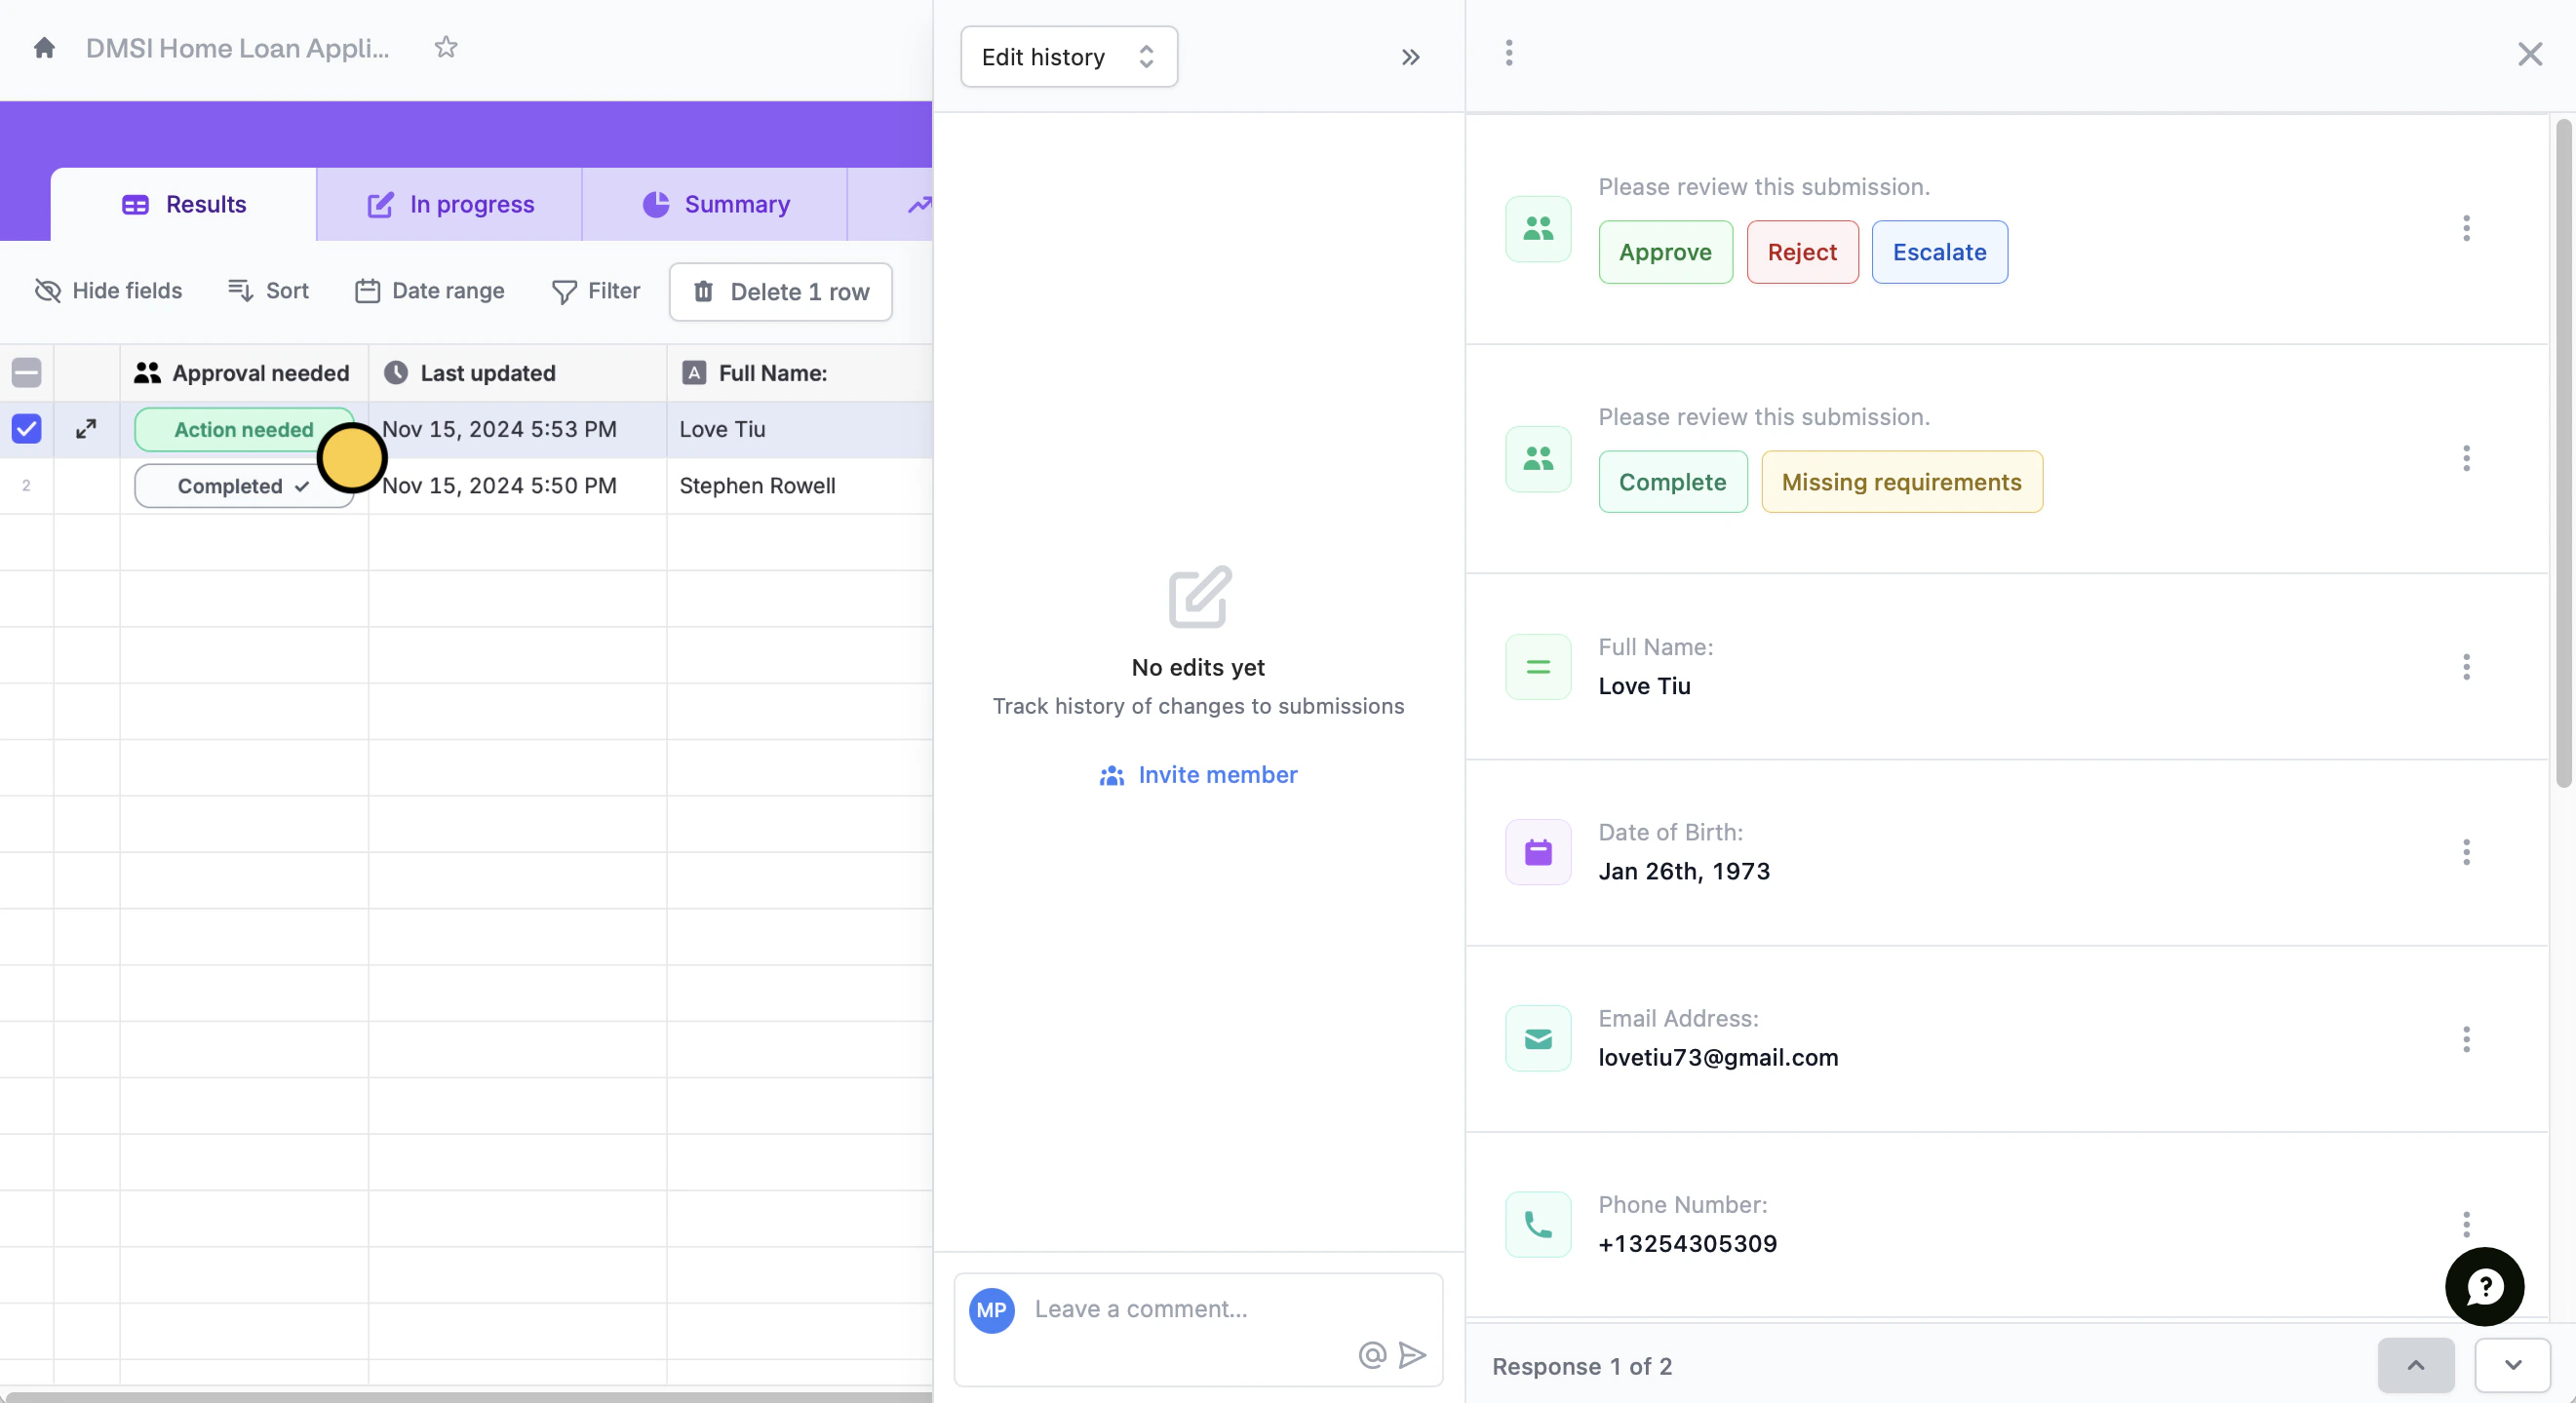2576x1403 pixels.
Task: Uncheck the Love Tiu row checkbox
Action: tap(27, 429)
